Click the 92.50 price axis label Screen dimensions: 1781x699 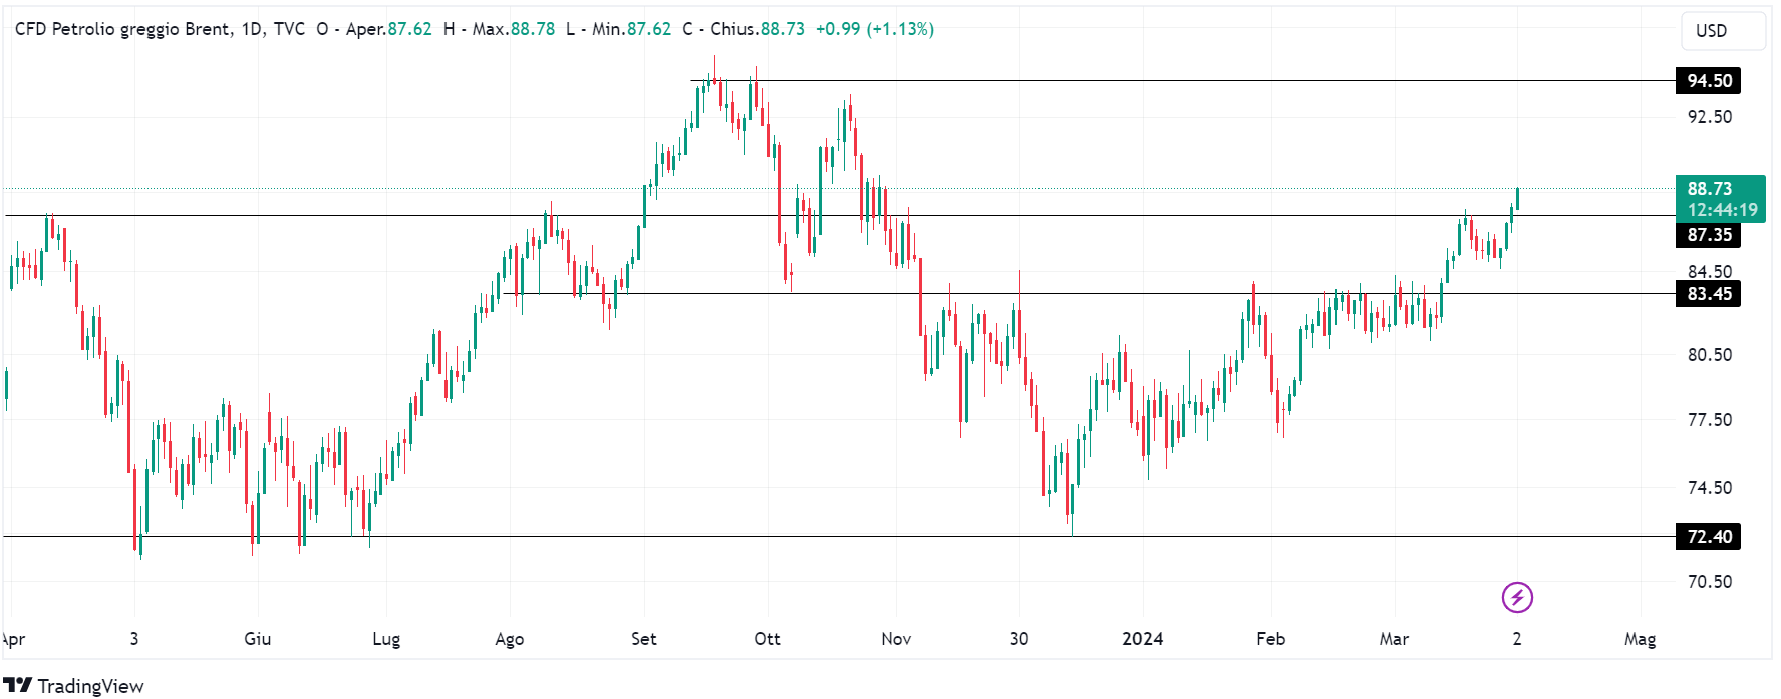[1710, 117]
